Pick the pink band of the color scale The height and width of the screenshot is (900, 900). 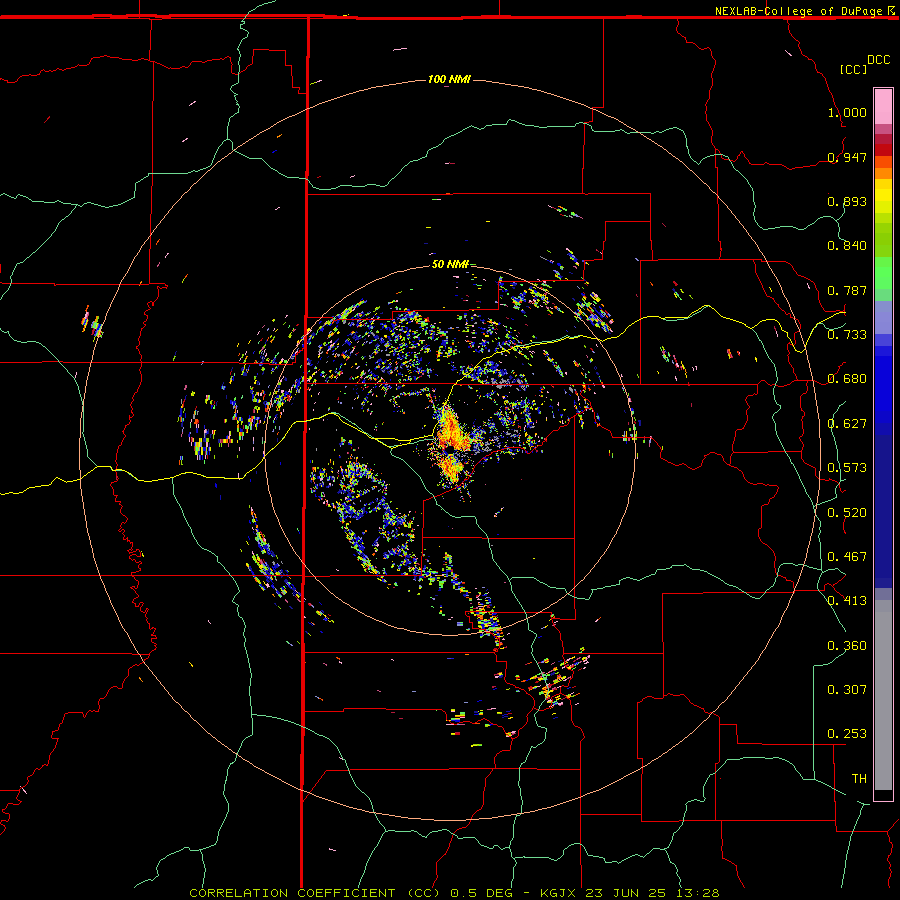click(x=883, y=107)
